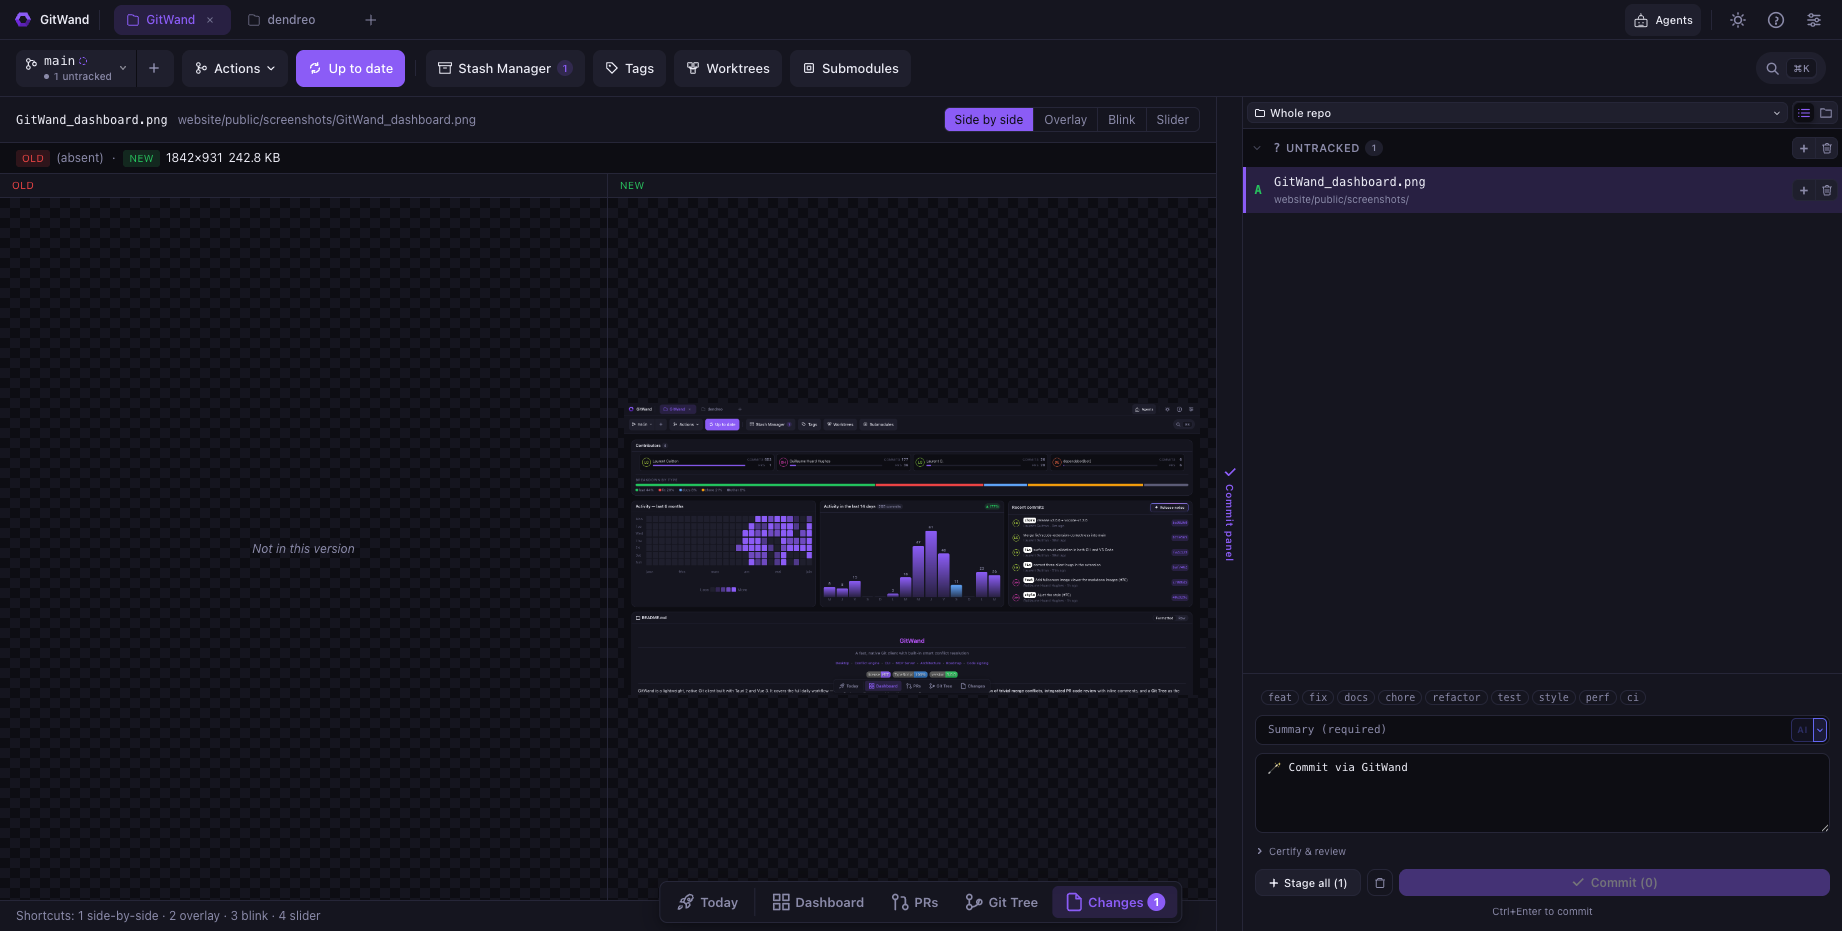Switch the changes list to folder tree view
The height and width of the screenshot is (931, 1842).
coord(1826,113)
